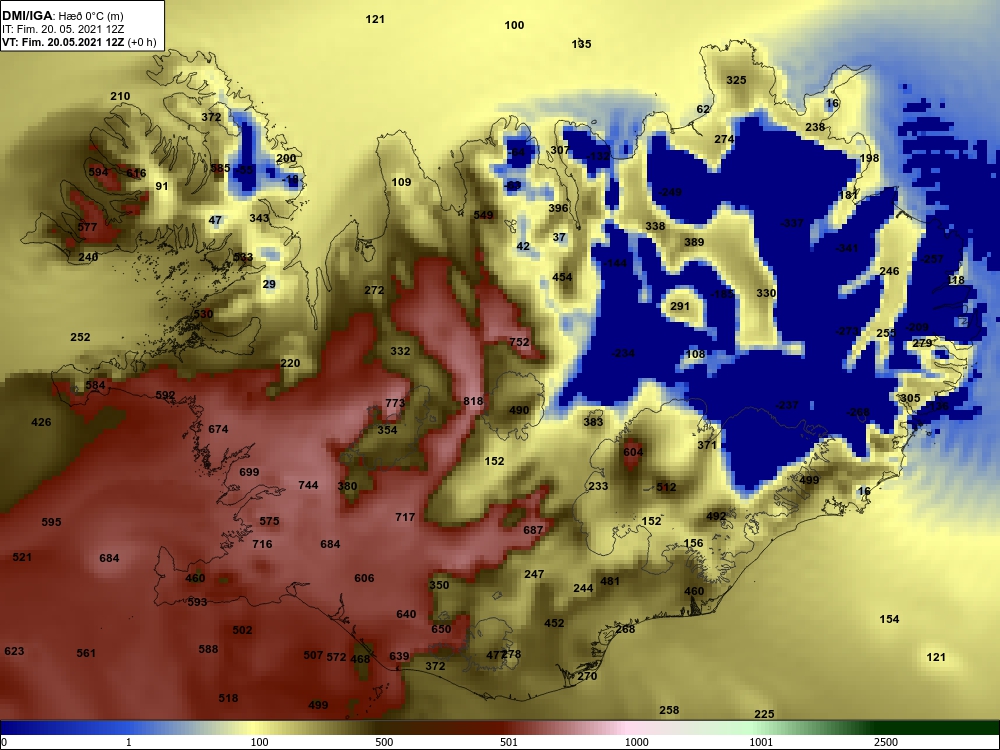
Task: Click the map value '332'
Action: pos(400,351)
